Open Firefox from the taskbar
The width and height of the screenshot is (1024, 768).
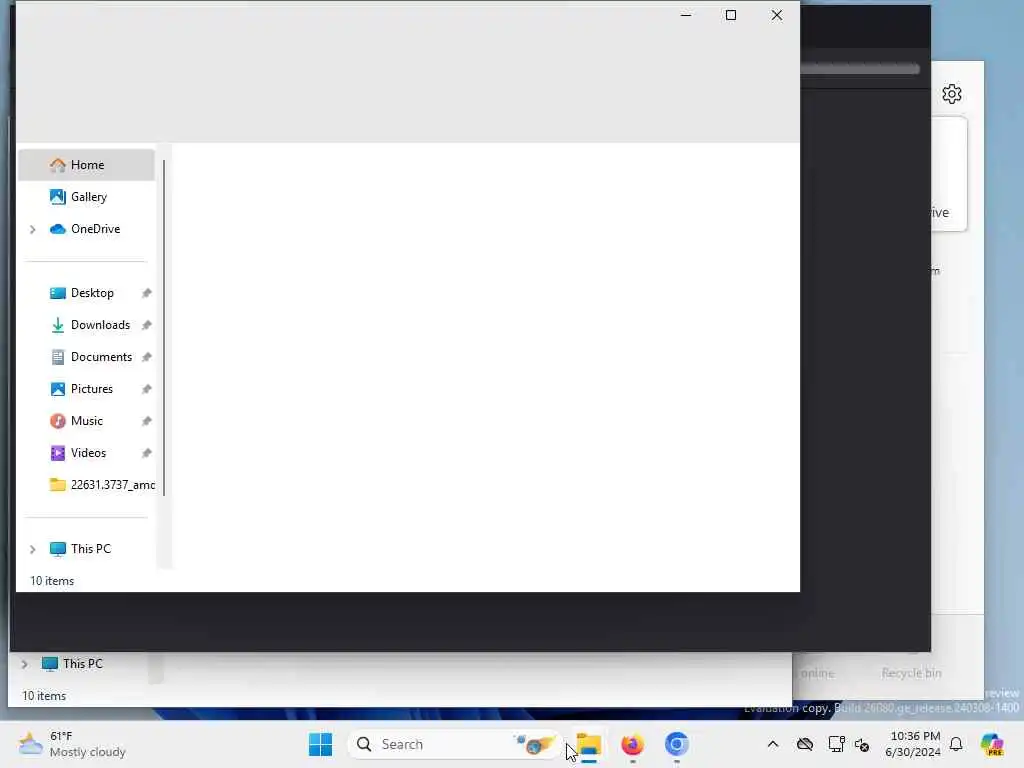click(x=632, y=744)
